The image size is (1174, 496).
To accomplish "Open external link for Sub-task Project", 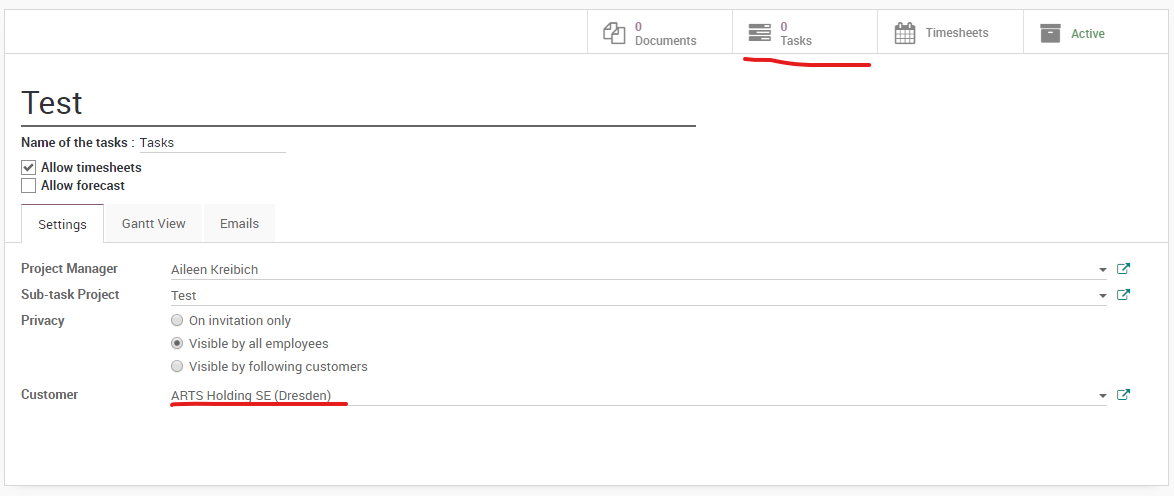I will click(1123, 294).
